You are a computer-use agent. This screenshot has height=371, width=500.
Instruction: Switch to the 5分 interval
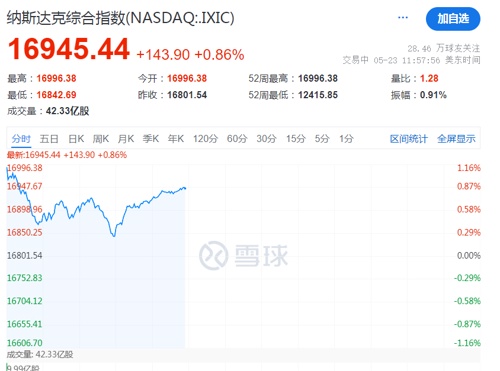(x=322, y=139)
